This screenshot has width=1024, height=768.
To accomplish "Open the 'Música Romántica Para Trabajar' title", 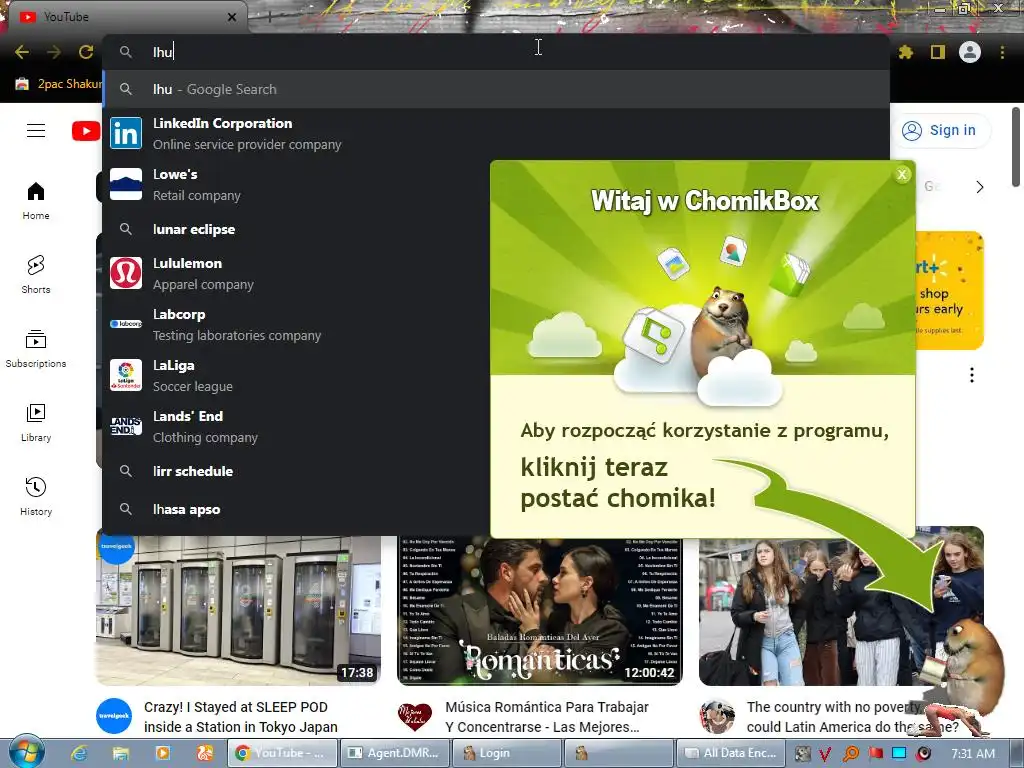I will click(x=547, y=717).
